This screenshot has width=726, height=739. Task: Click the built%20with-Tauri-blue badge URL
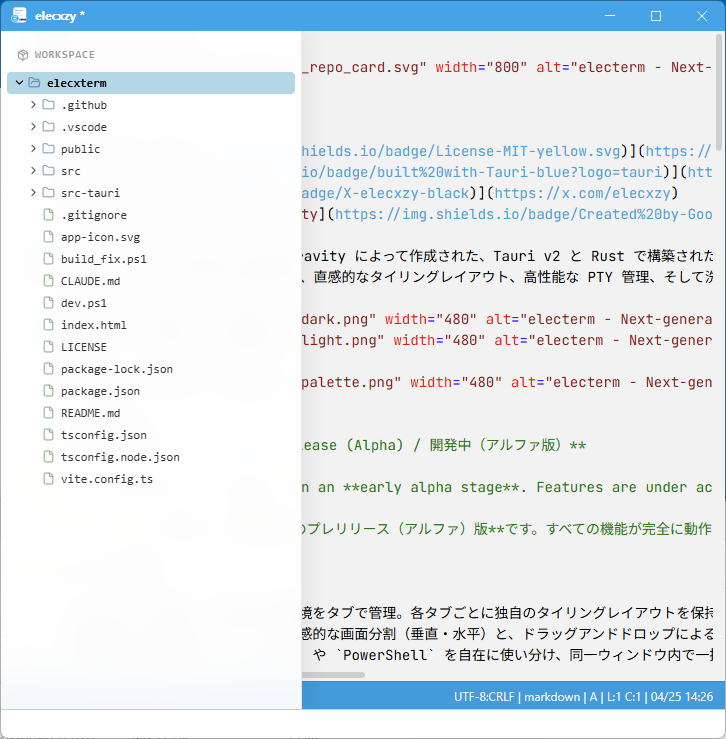point(483,172)
